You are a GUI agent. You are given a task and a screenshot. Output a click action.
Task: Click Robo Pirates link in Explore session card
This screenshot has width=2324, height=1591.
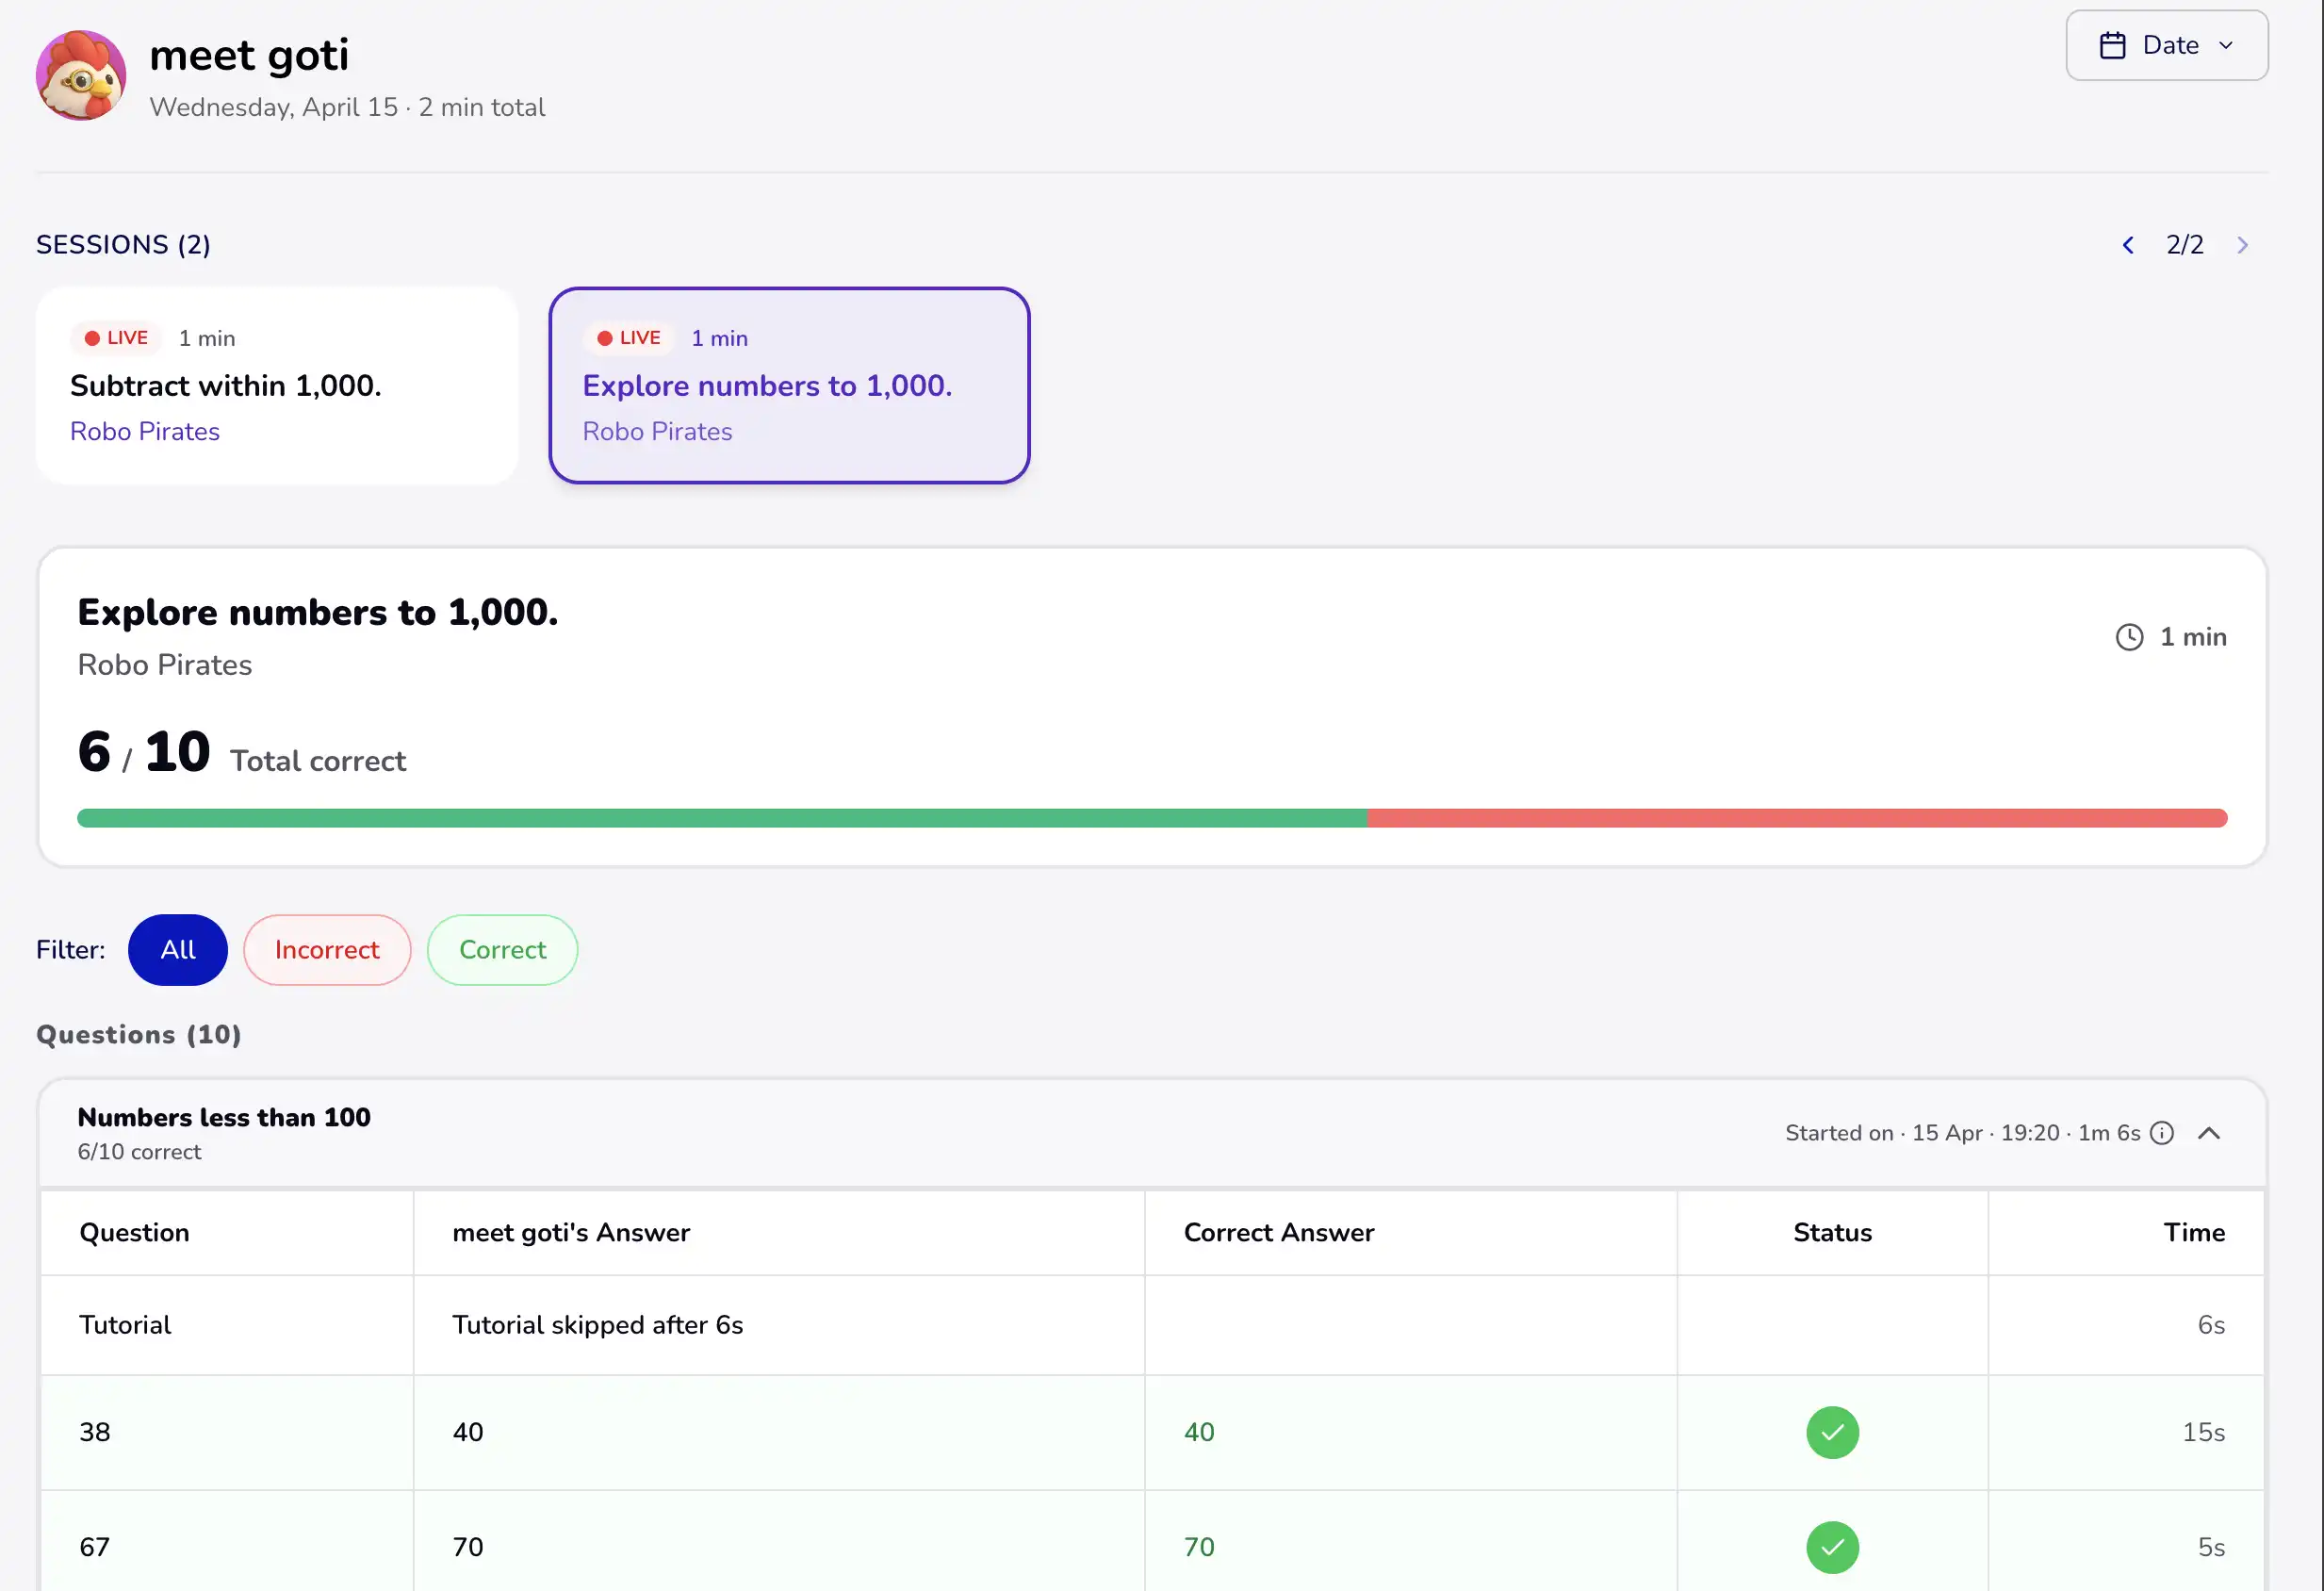(657, 431)
